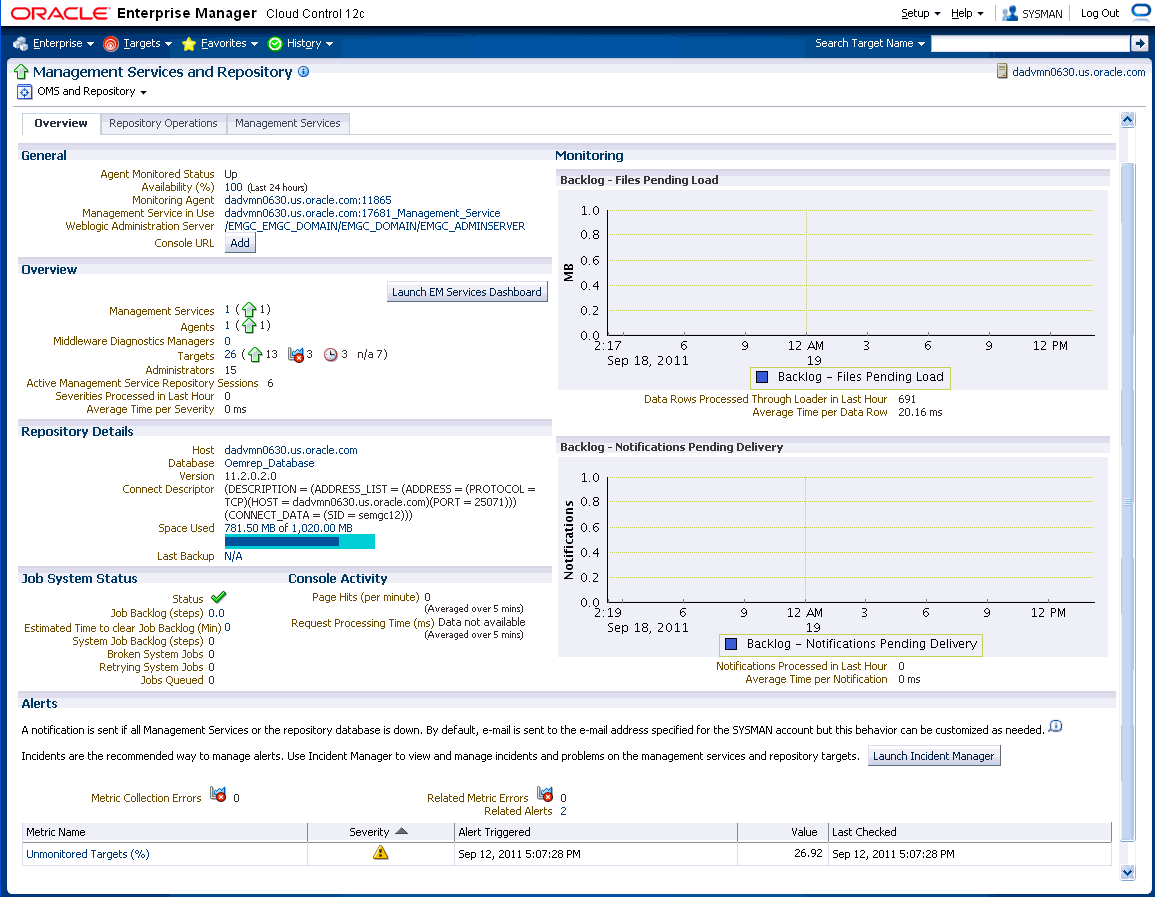Click the Space Used progress bar

click(x=299, y=542)
